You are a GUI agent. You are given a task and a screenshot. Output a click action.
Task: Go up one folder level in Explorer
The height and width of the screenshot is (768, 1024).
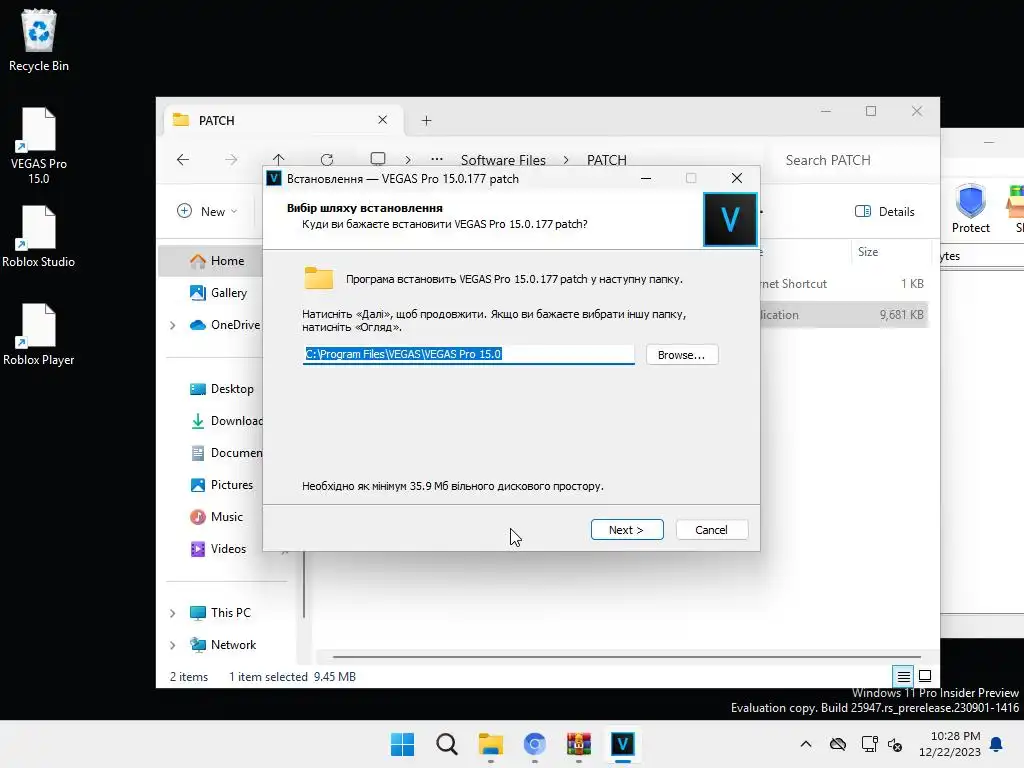click(279, 160)
